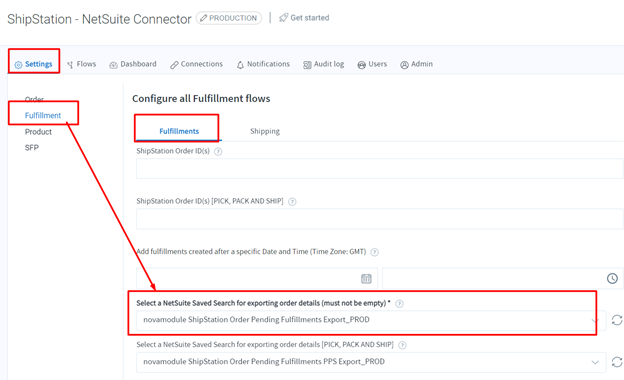The width and height of the screenshot is (624, 380).
Task: Click the date input field
Action: coord(256,279)
